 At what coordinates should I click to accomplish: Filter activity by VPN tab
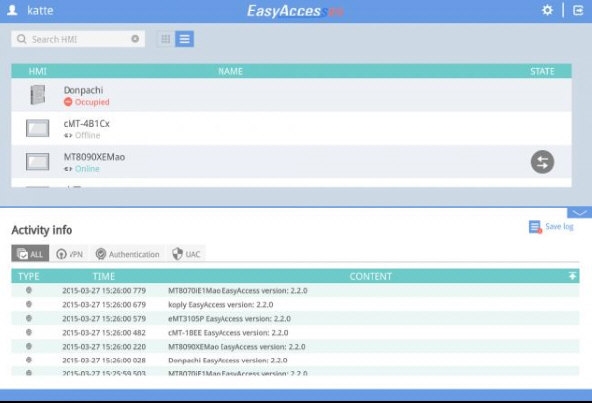click(x=69, y=254)
